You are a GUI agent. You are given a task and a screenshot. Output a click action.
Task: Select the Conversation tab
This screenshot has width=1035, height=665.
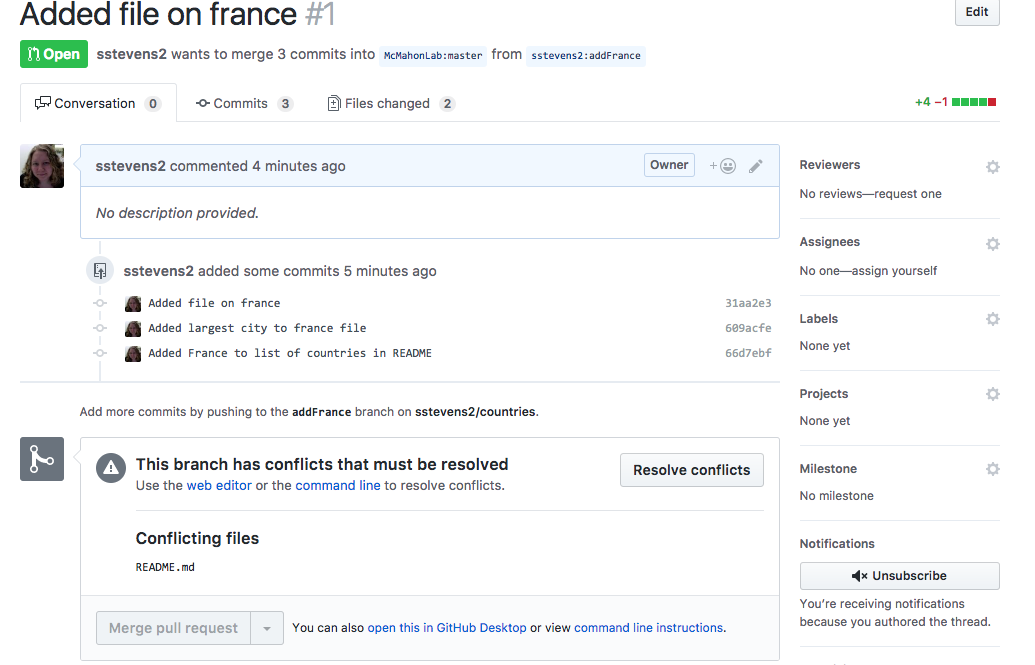pyautogui.click(x=98, y=104)
